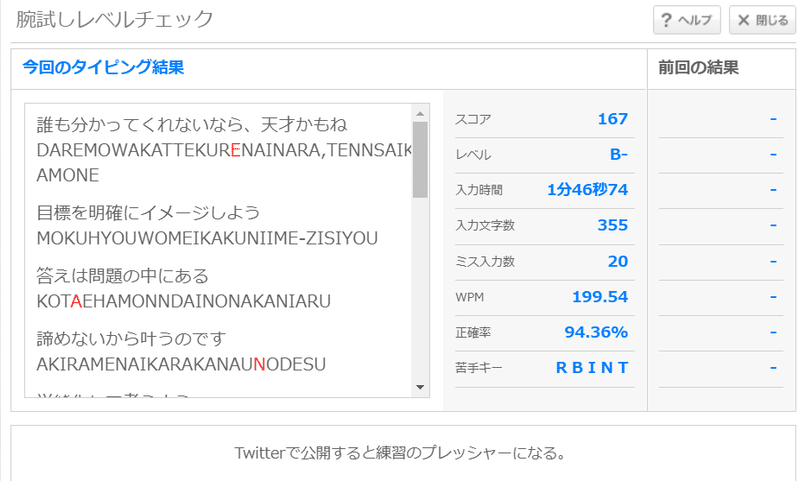The width and height of the screenshot is (800, 481).
Task: Click the accuracy value 94.36%
Action: [596, 332]
